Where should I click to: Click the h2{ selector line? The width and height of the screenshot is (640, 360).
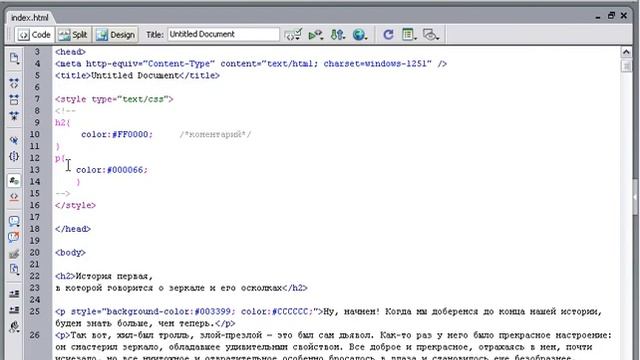pyautogui.click(x=62, y=122)
